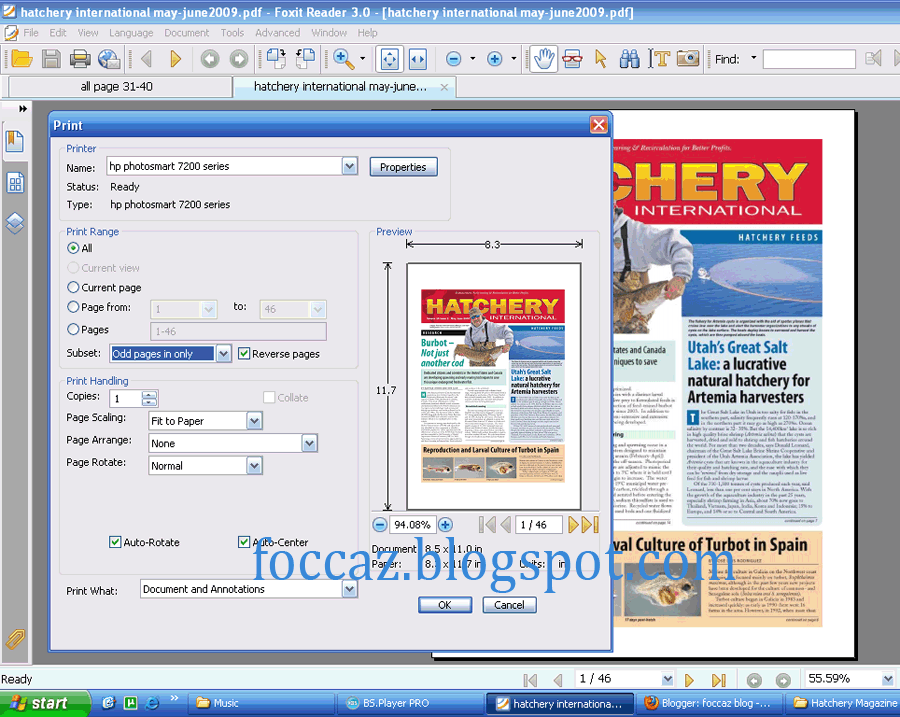Open the printer Name dropdown
The height and width of the screenshot is (717, 900).
pyautogui.click(x=350, y=166)
